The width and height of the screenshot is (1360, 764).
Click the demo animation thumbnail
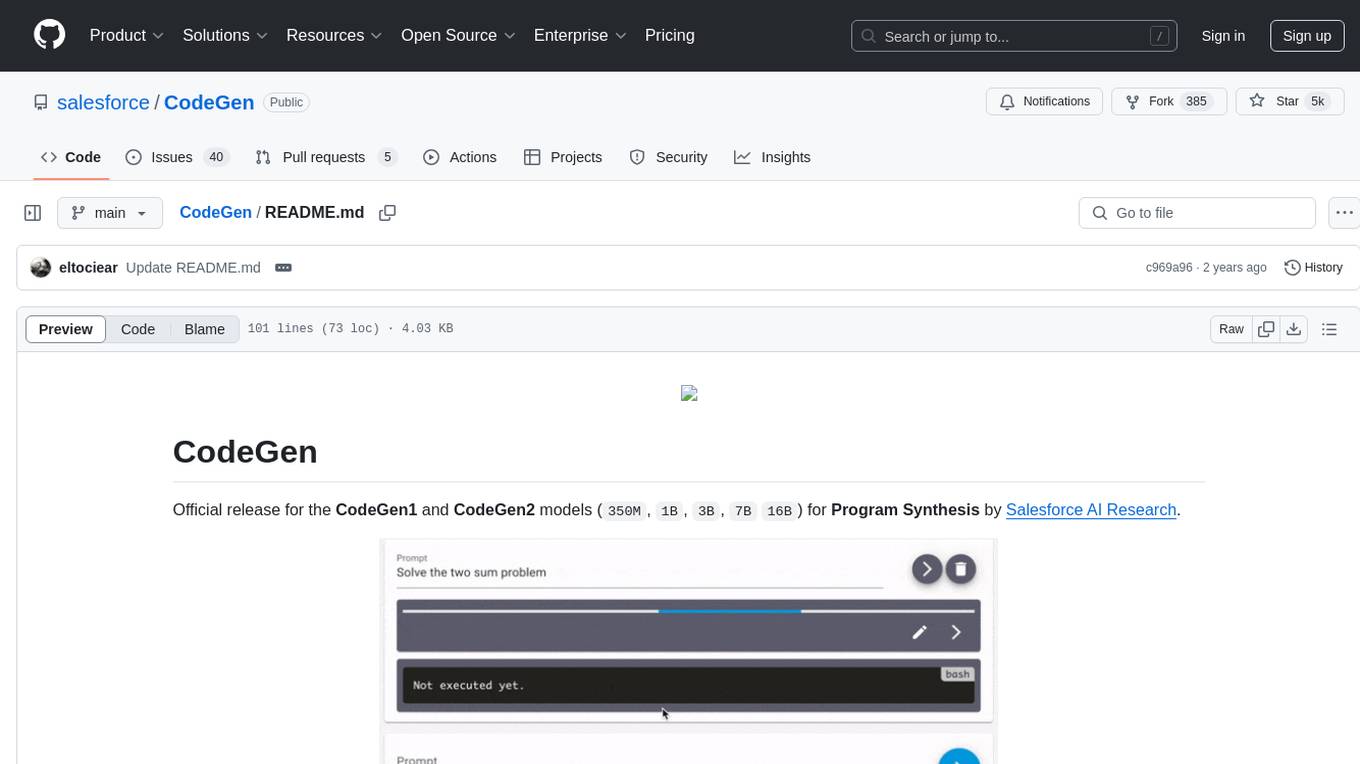click(689, 651)
